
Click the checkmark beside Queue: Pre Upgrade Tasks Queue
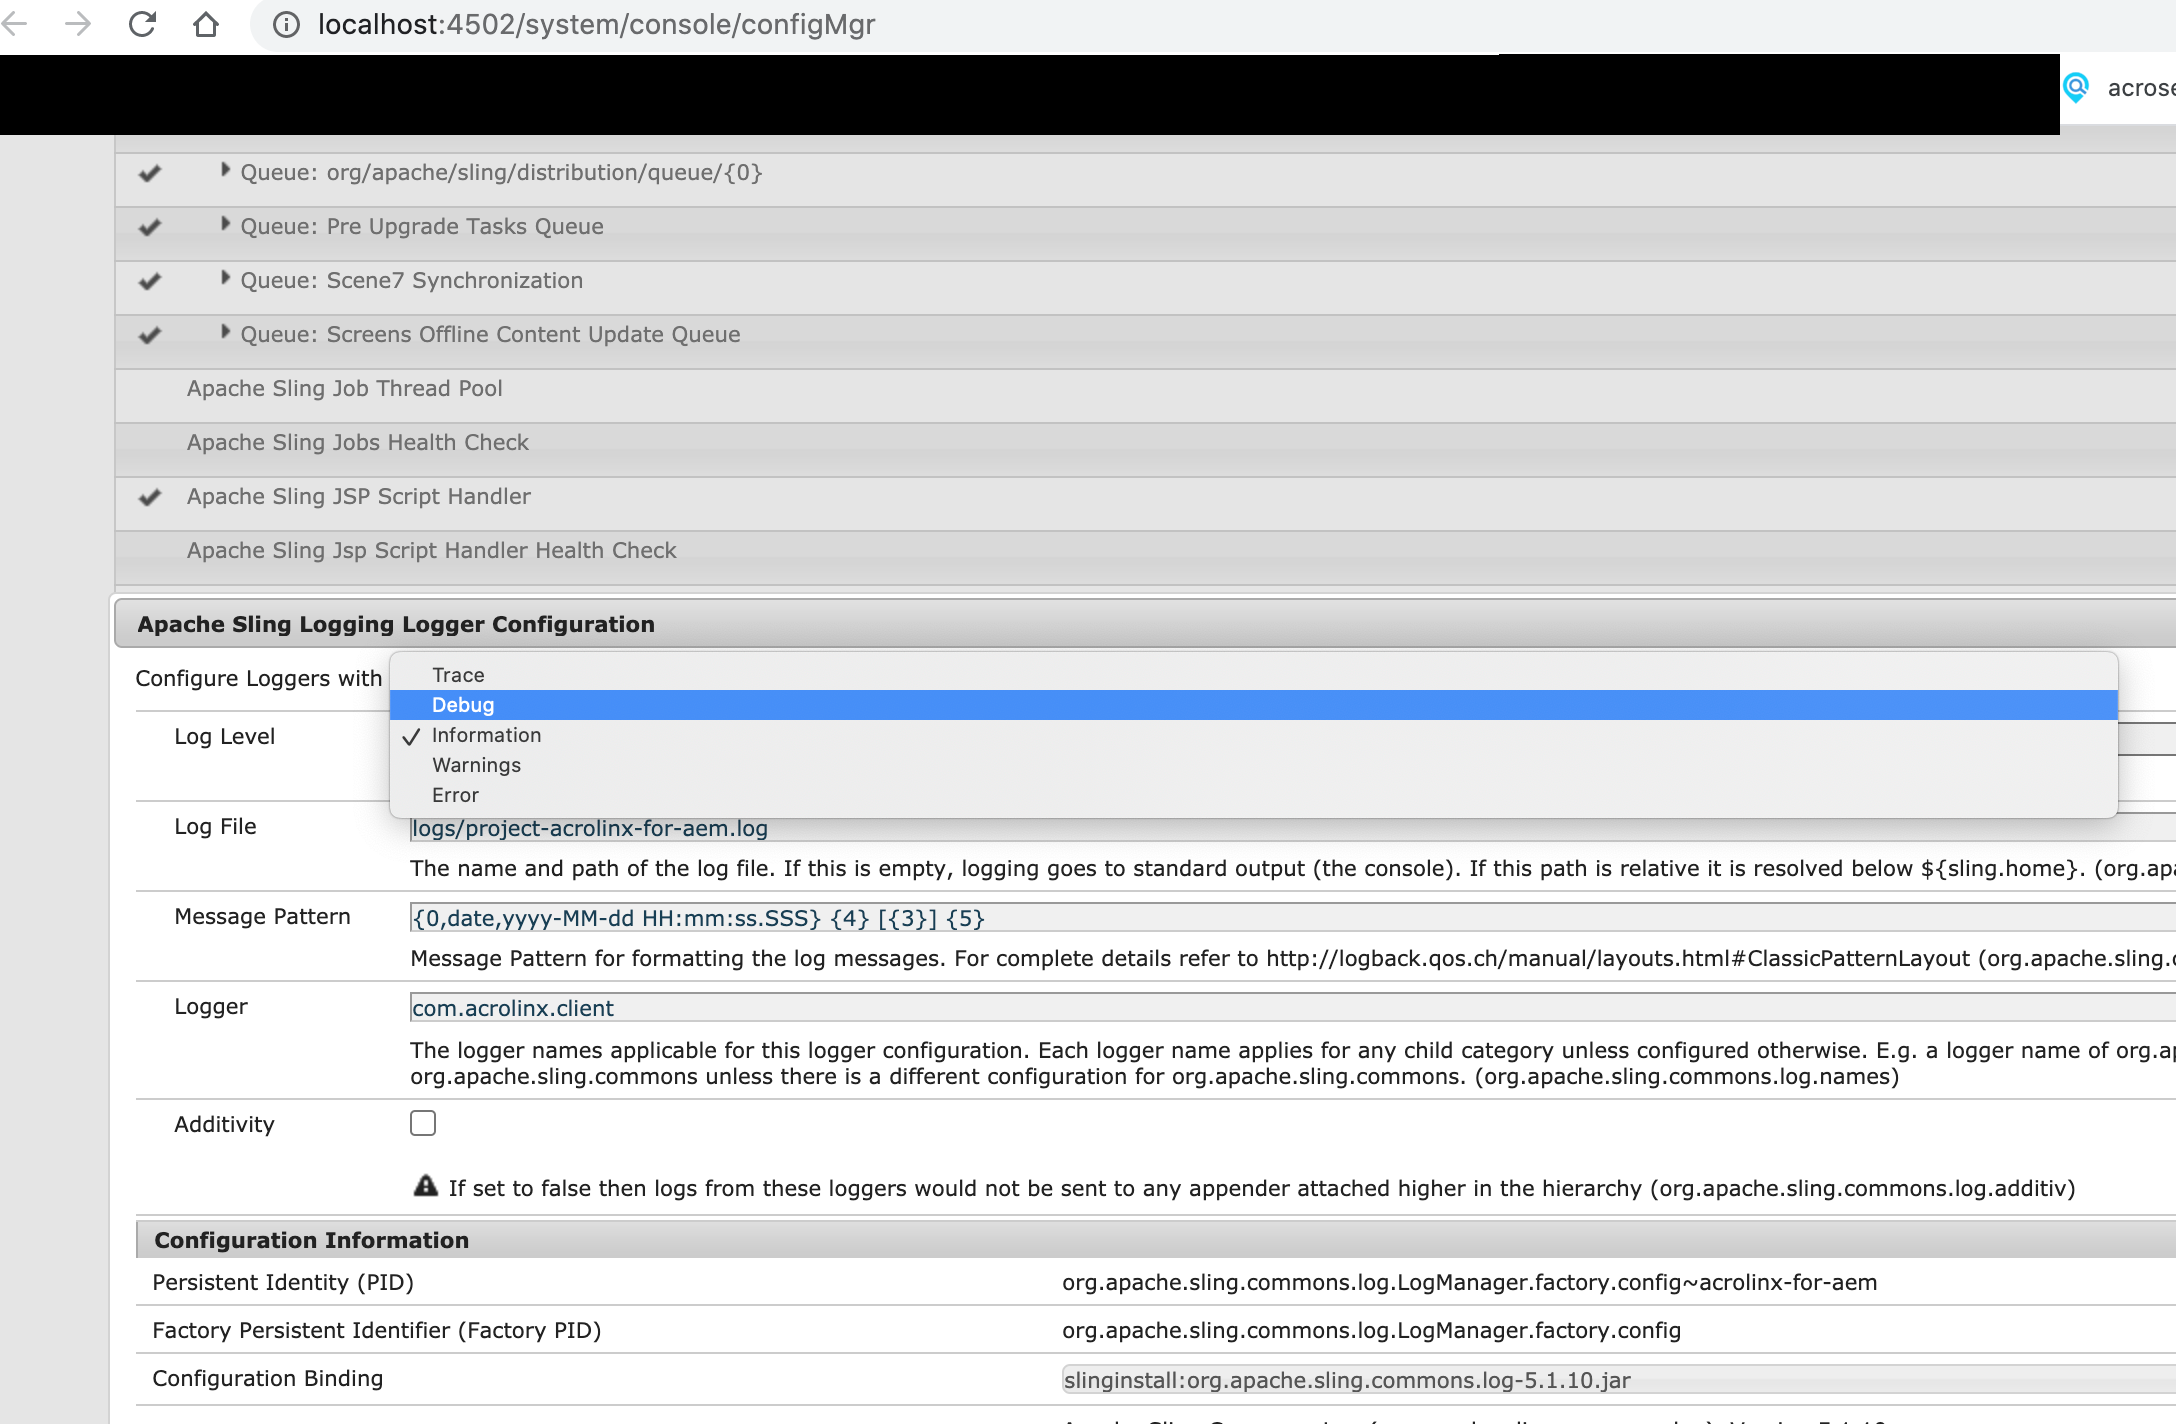click(148, 227)
